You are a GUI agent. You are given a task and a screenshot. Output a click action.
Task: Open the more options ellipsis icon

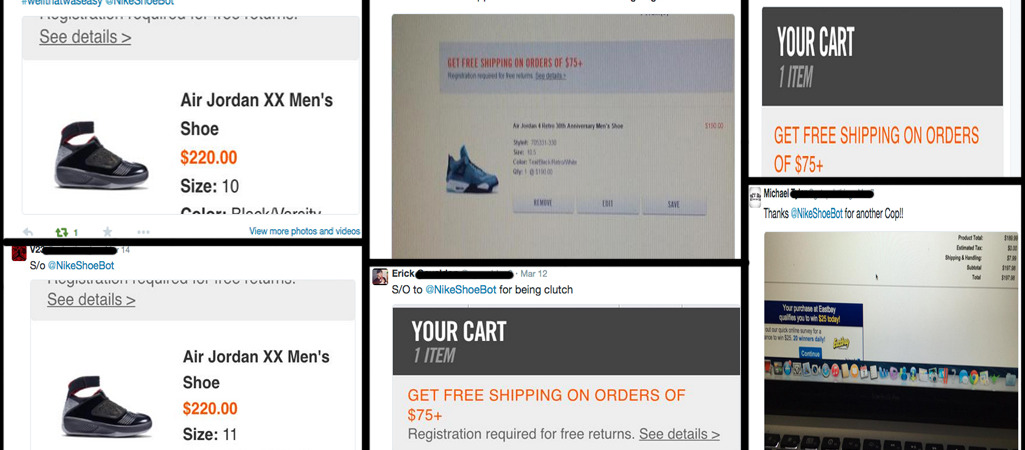point(143,232)
